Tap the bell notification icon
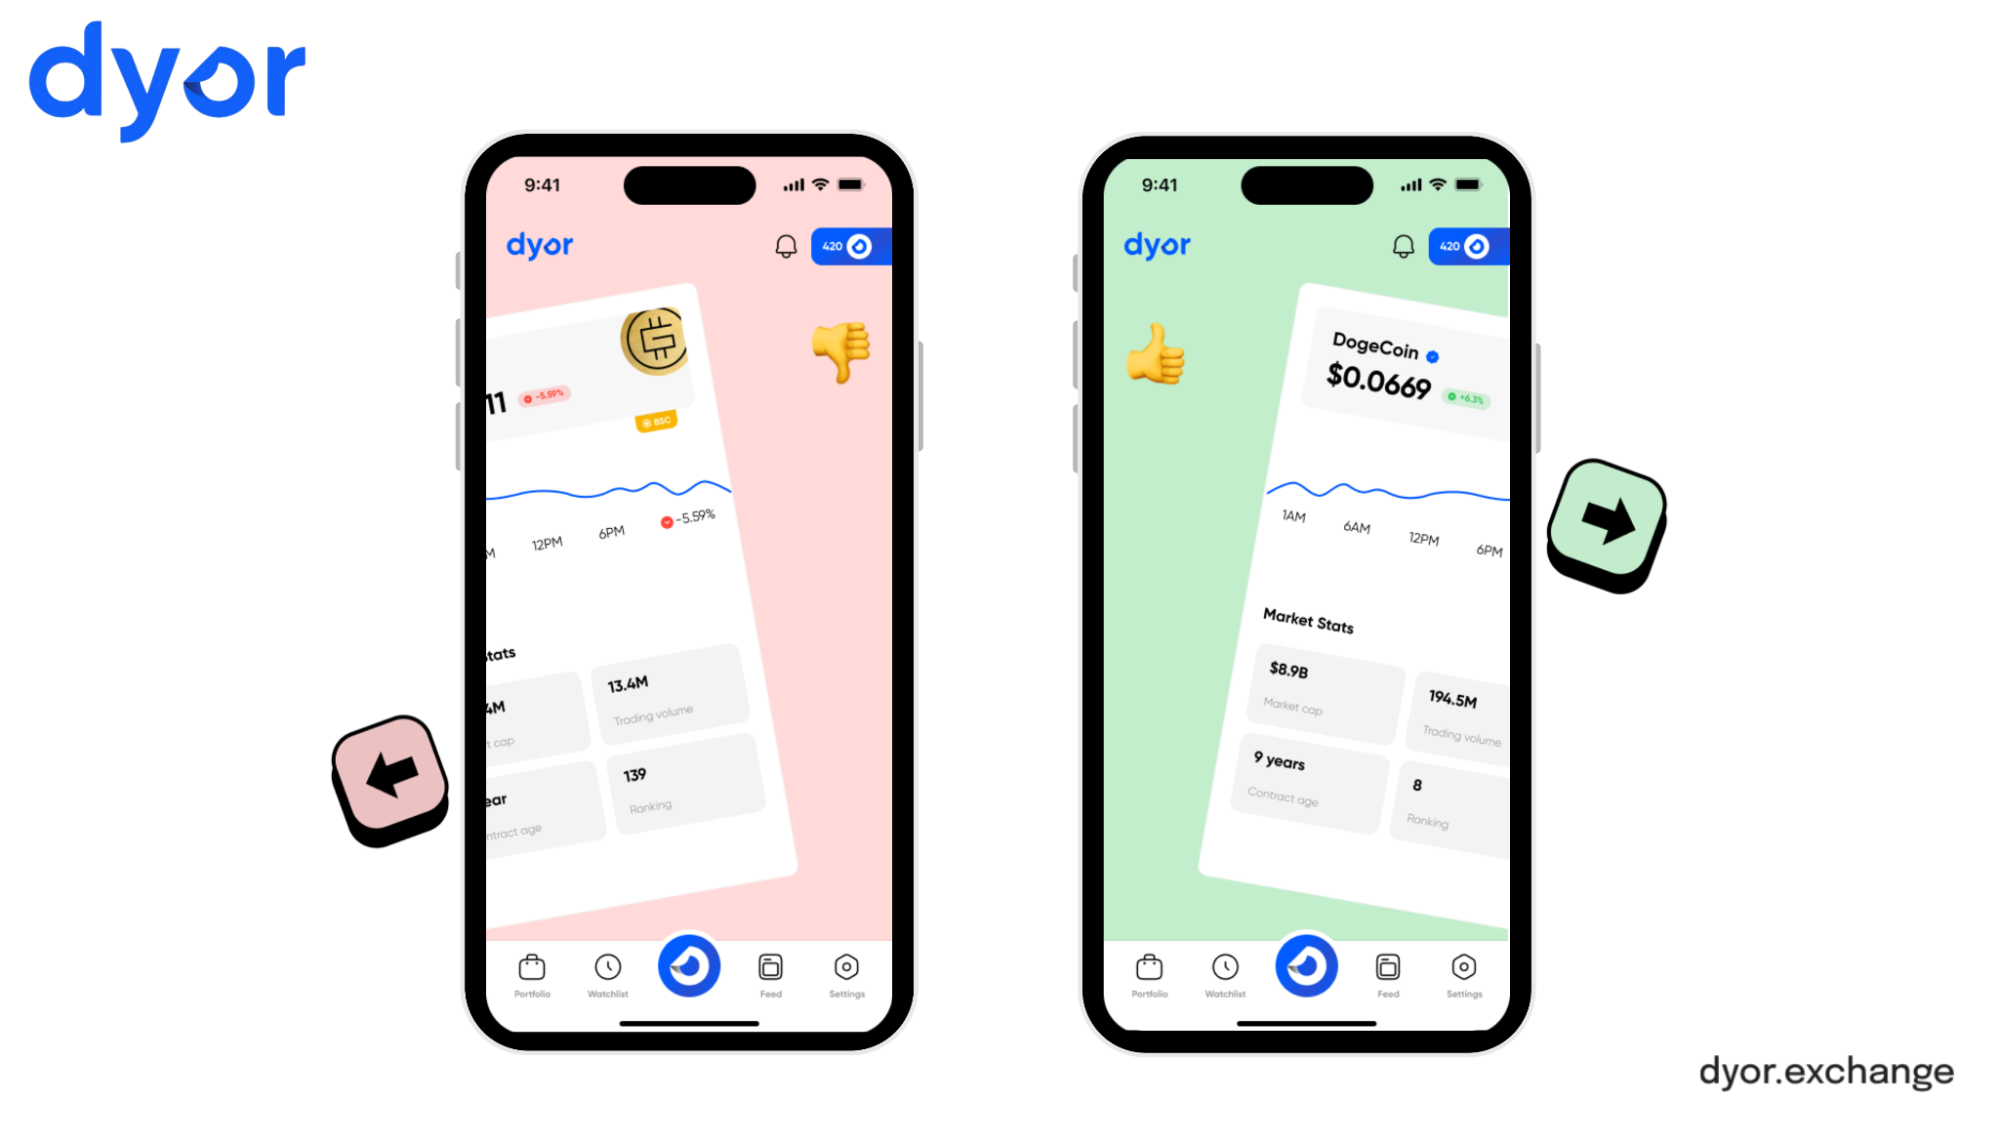Viewport: 1999px width, 1125px height. pyautogui.click(x=787, y=245)
